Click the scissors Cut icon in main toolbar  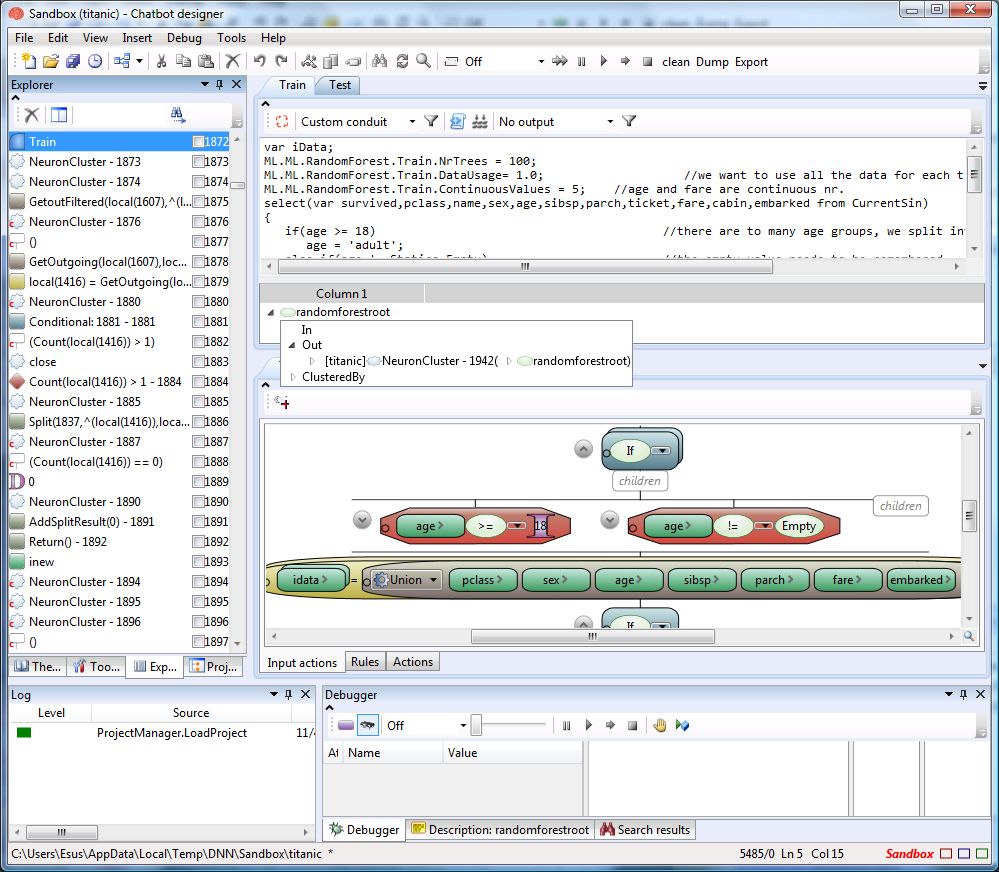pos(160,61)
